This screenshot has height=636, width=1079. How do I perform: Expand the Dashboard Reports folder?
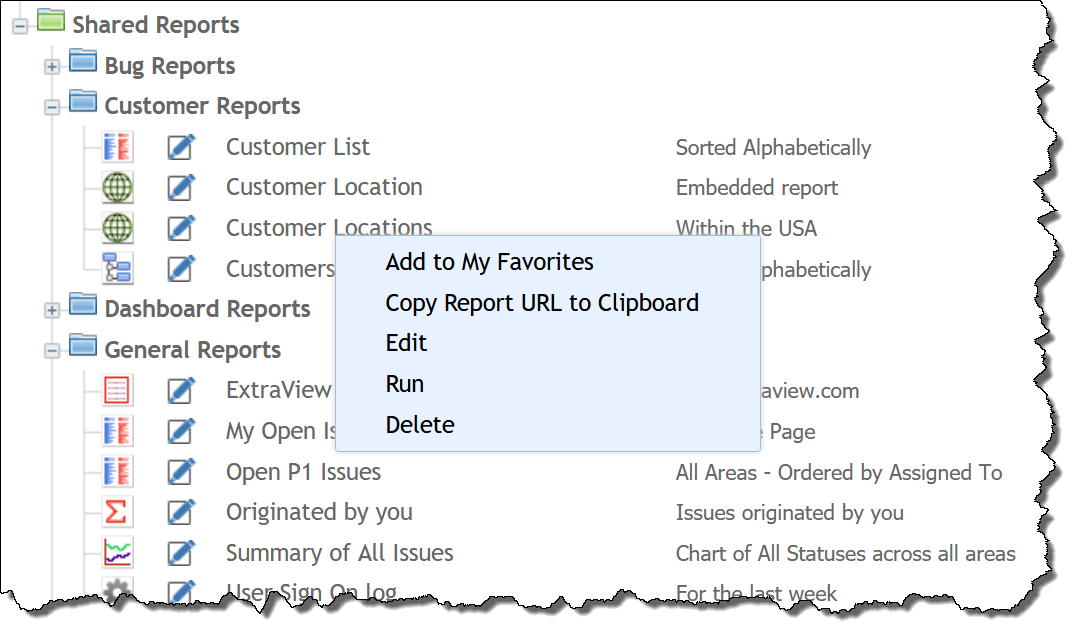pyautogui.click(x=52, y=310)
